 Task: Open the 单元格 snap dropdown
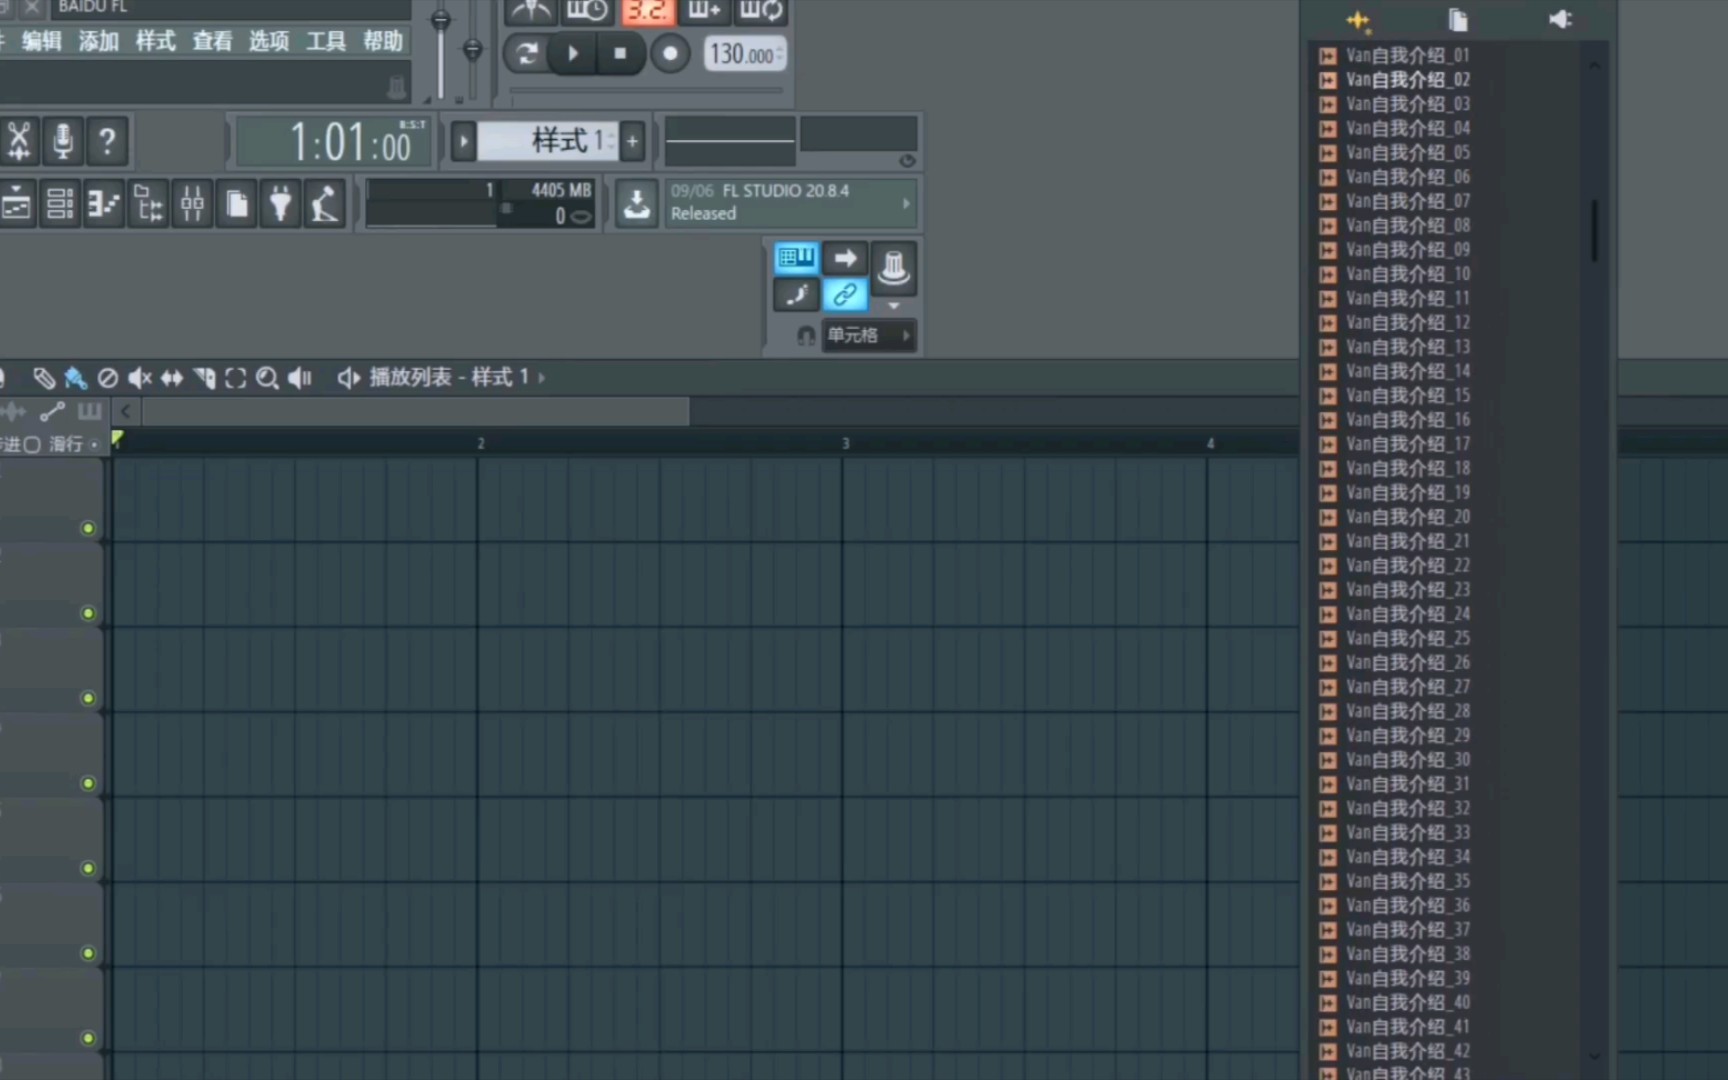click(x=868, y=335)
